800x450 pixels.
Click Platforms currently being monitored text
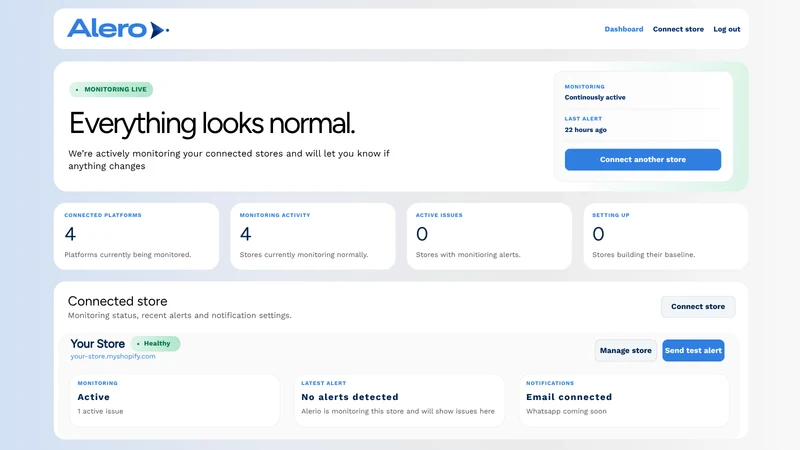click(128, 255)
